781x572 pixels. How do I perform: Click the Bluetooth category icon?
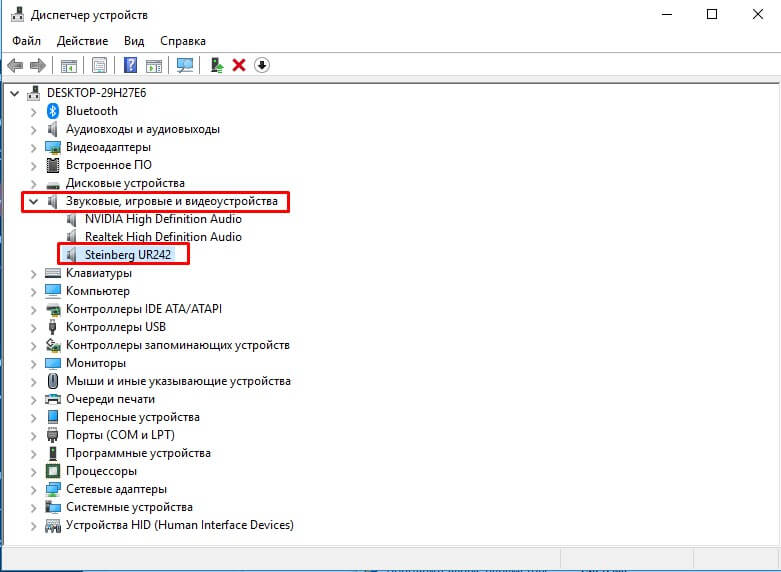[53, 111]
